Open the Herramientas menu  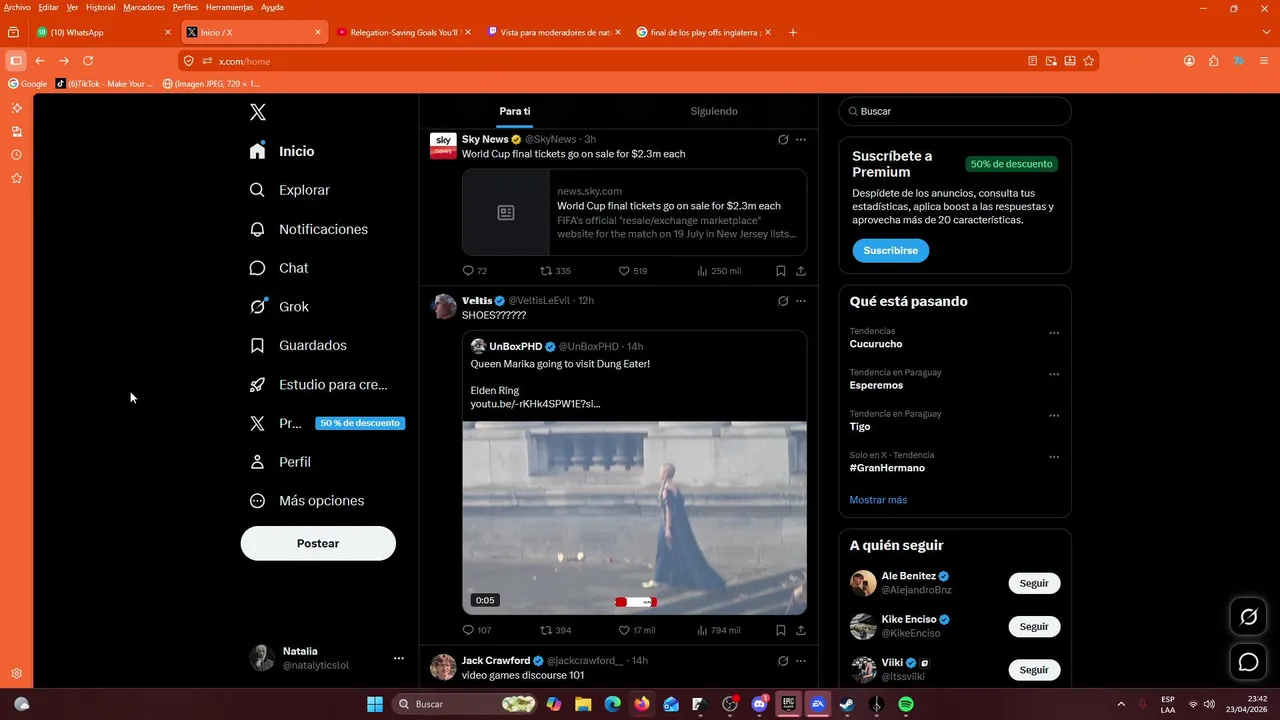(x=229, y=7)
